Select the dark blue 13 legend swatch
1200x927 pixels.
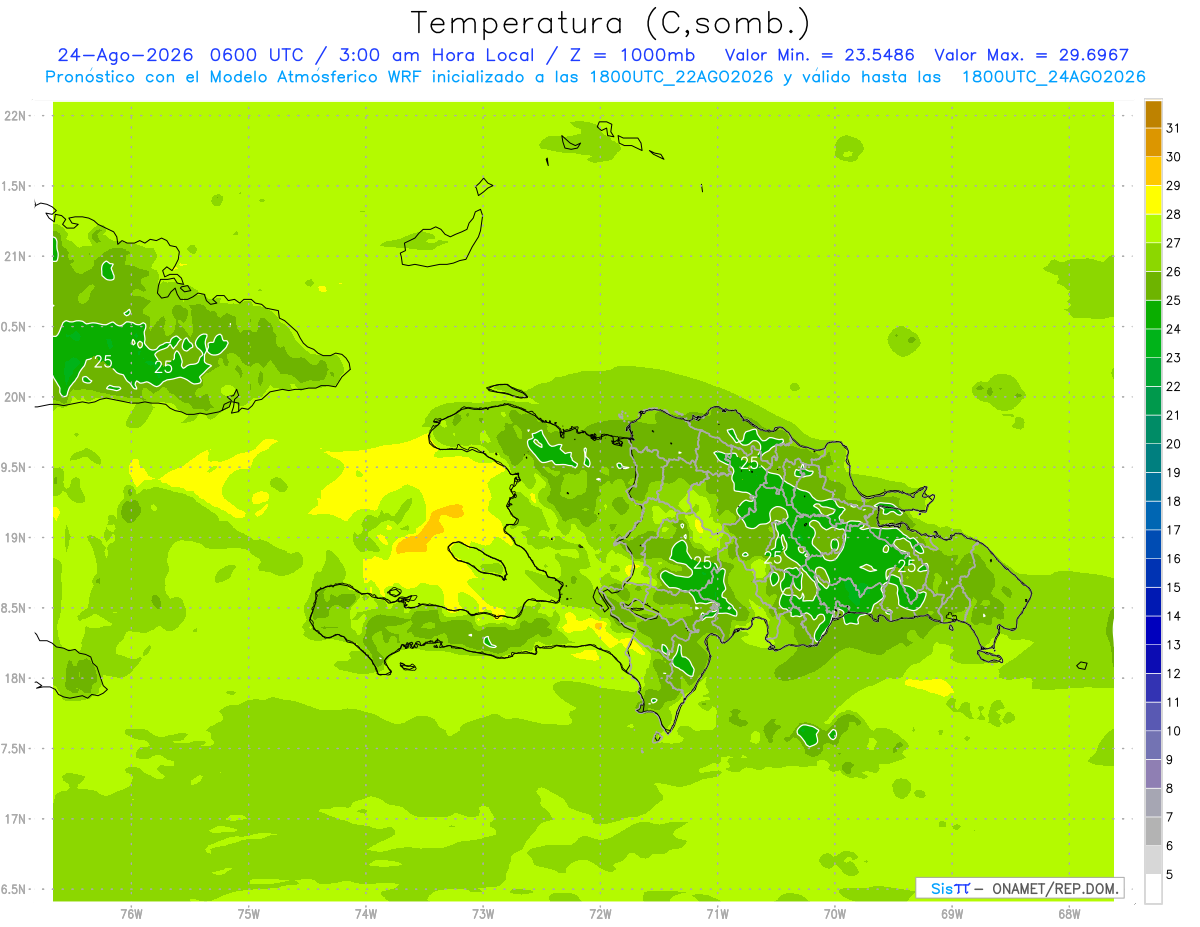tap(1153, 630)
